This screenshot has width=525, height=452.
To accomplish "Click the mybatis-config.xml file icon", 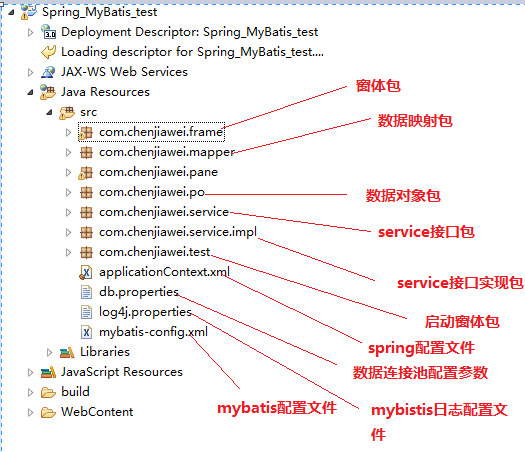I will pos(86,332).
